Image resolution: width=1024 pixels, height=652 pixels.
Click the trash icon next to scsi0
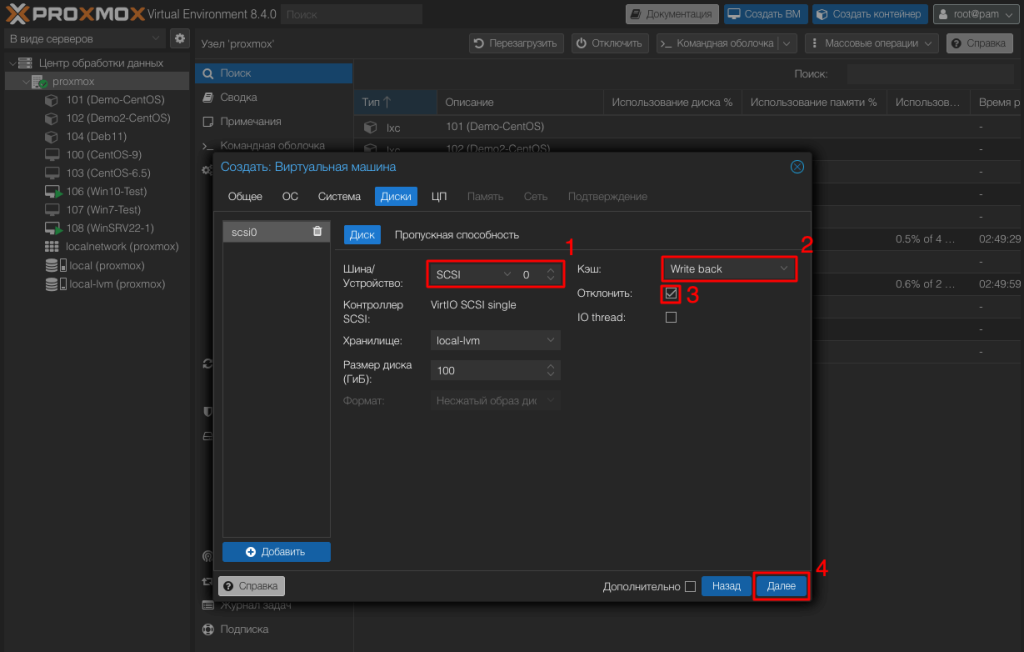click(x=317, y=232)
